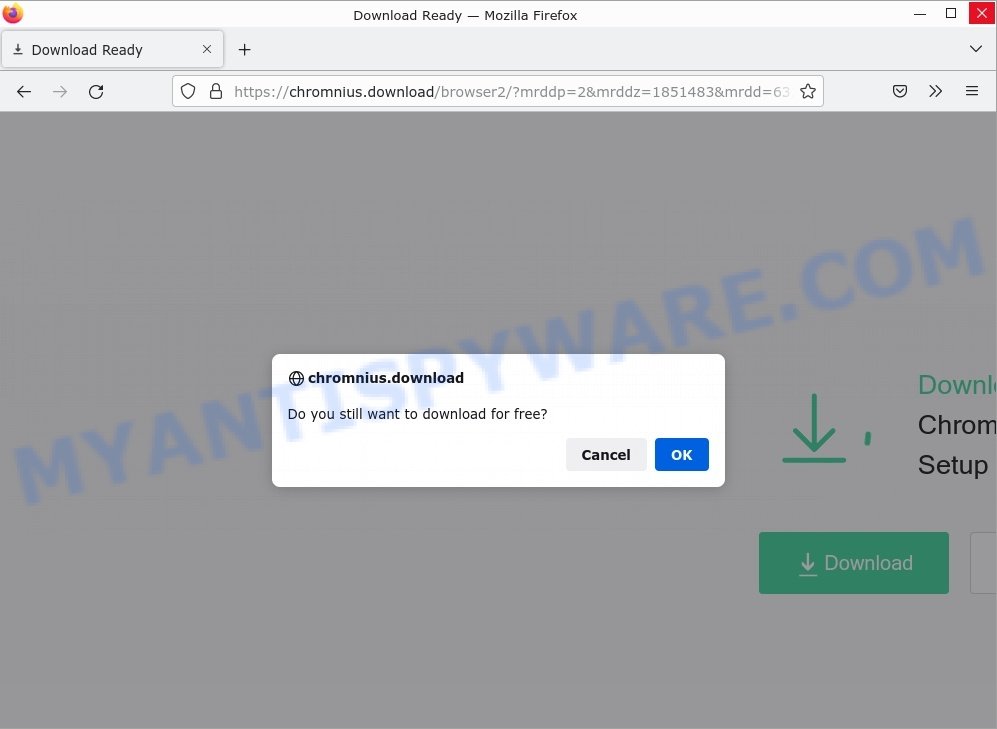This screenshot has width=997, height=729.
Task: Show more tools overflow chevrons
Action: click(x=935, y=91)
